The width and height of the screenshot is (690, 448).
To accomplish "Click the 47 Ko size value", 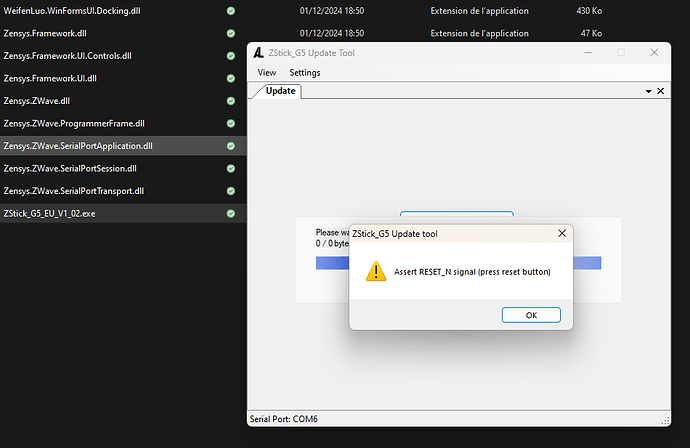I will [591, 33].
